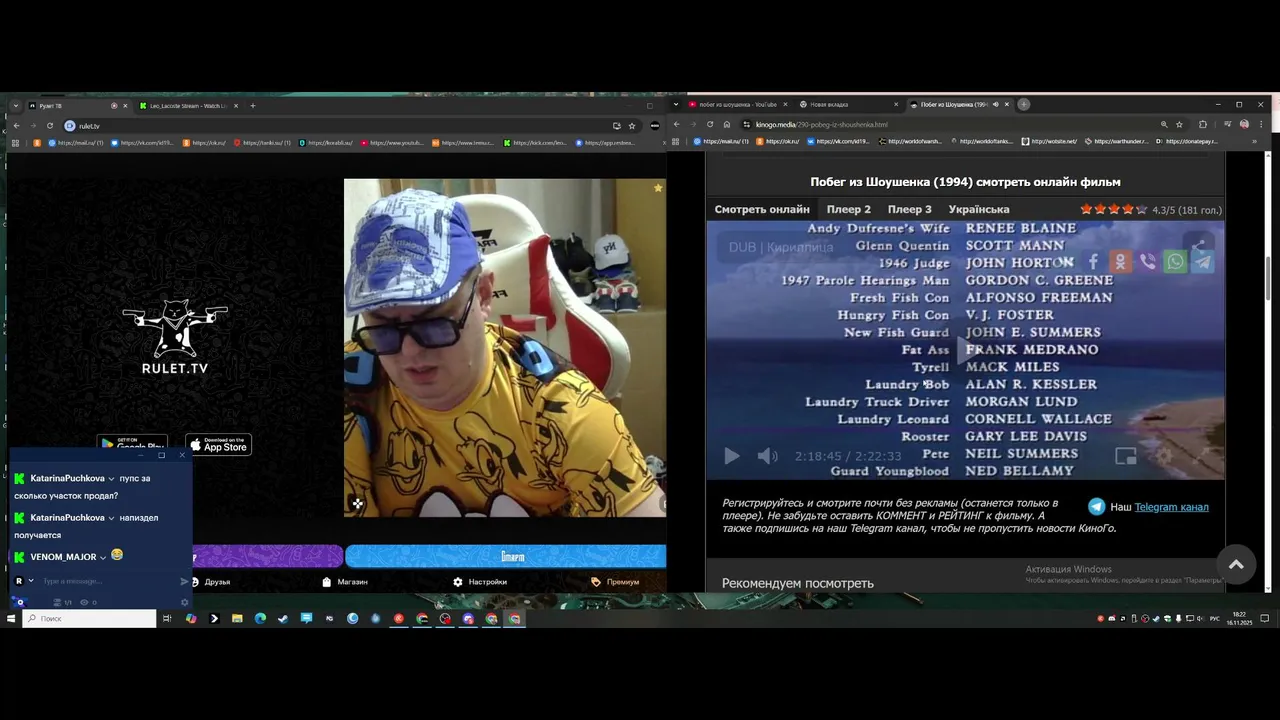The height and width of the screenshot is (720, 1280).
Task: Open the App Store download badge
Action: [218, 445]
